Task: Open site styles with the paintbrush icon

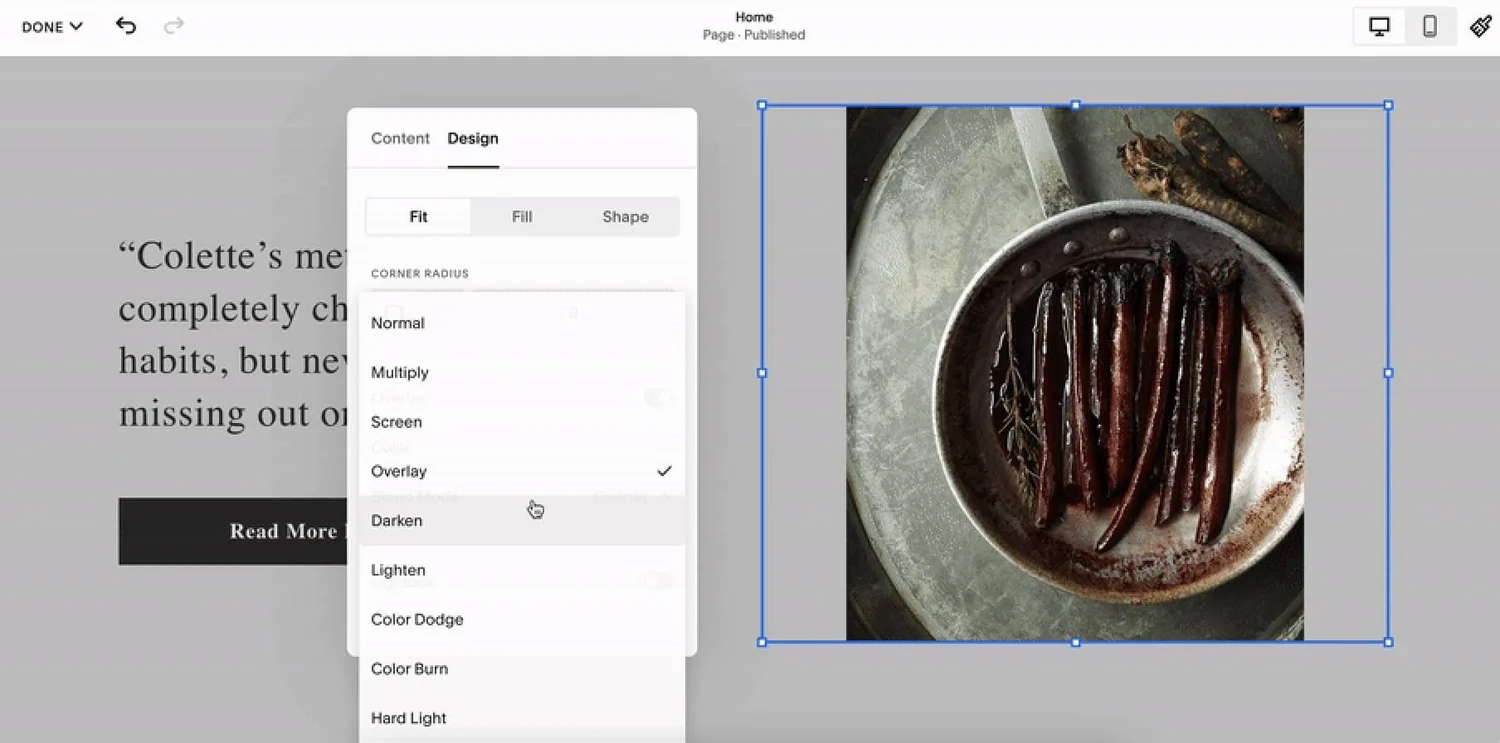Action: point(1481,26)
